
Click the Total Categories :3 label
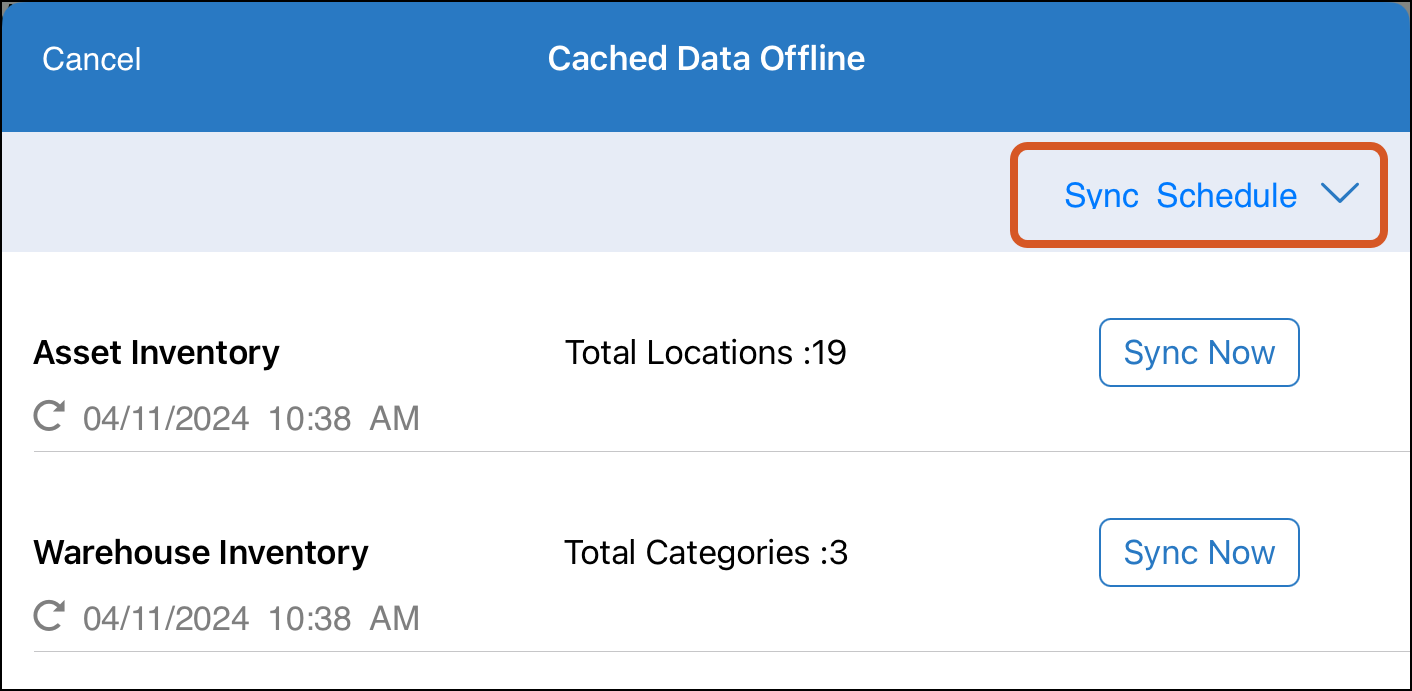[x=706, y=553]
